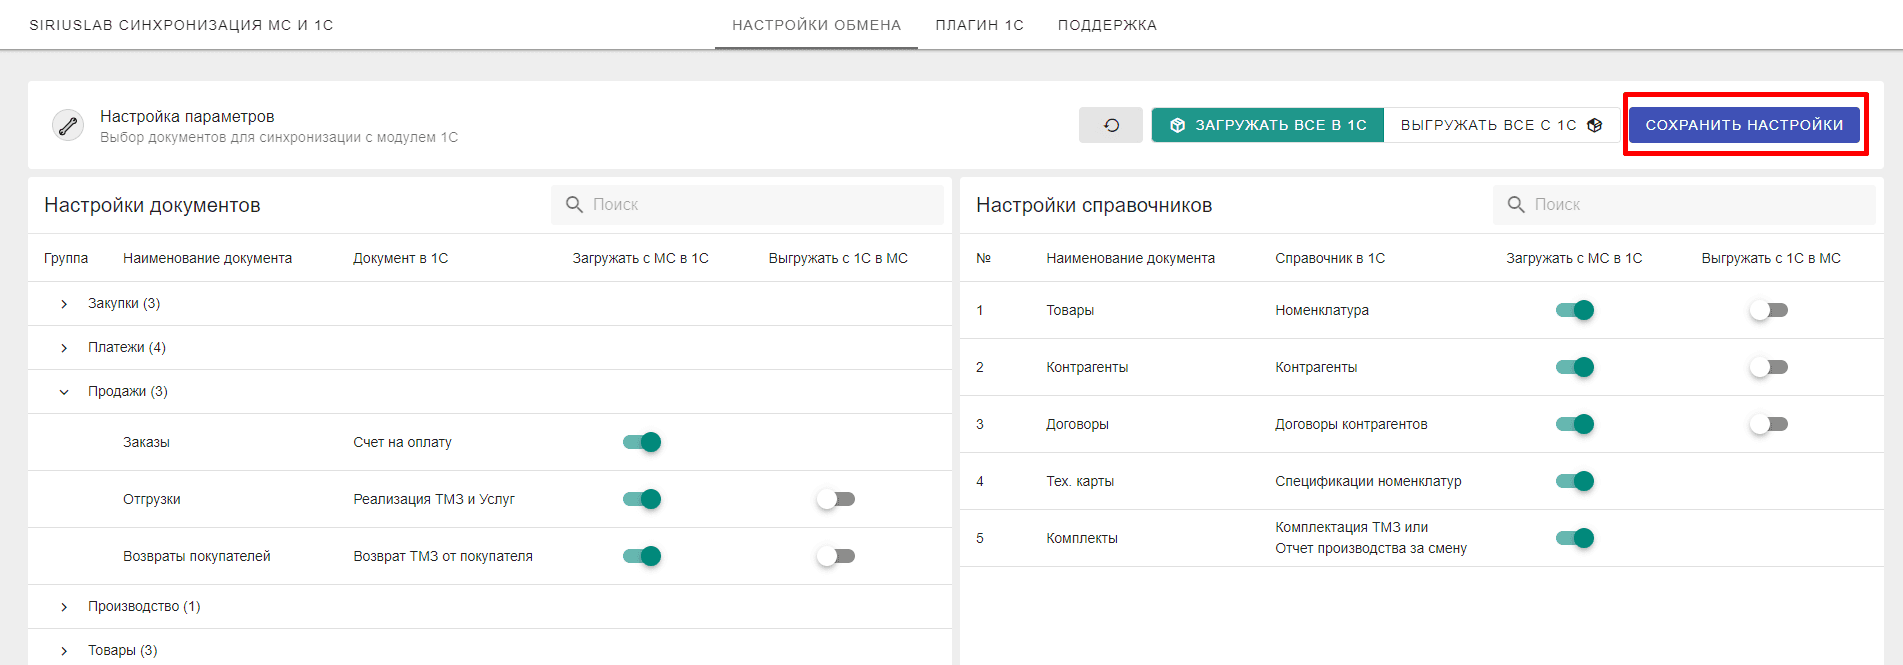Toggle upload to 1C for 'Контрагенты'
The image size is (1903, 665).
[1575, 367]
